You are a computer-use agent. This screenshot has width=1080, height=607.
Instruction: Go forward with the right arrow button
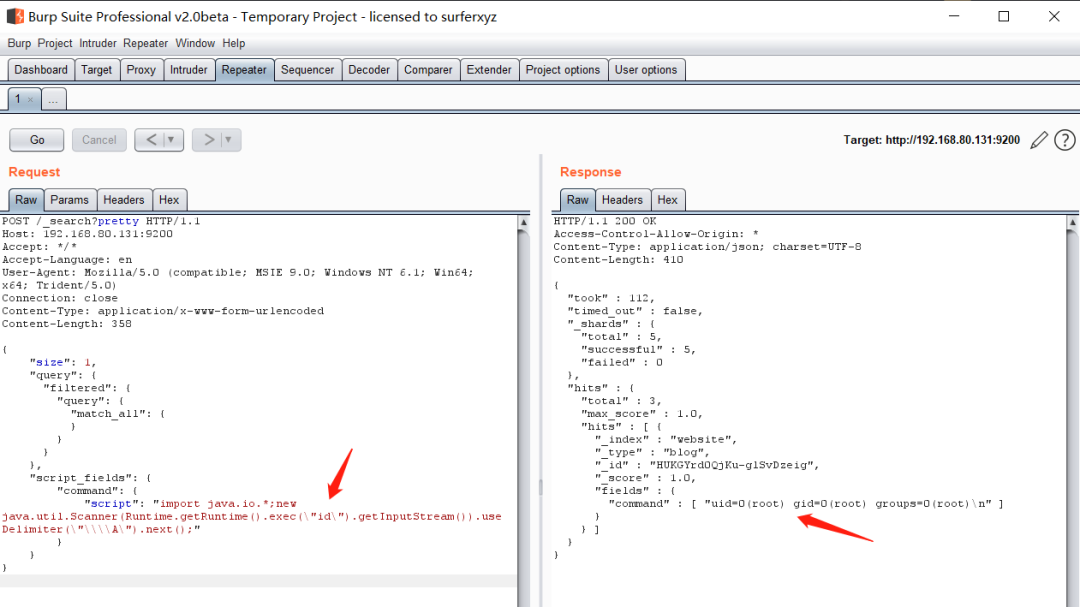209,140
